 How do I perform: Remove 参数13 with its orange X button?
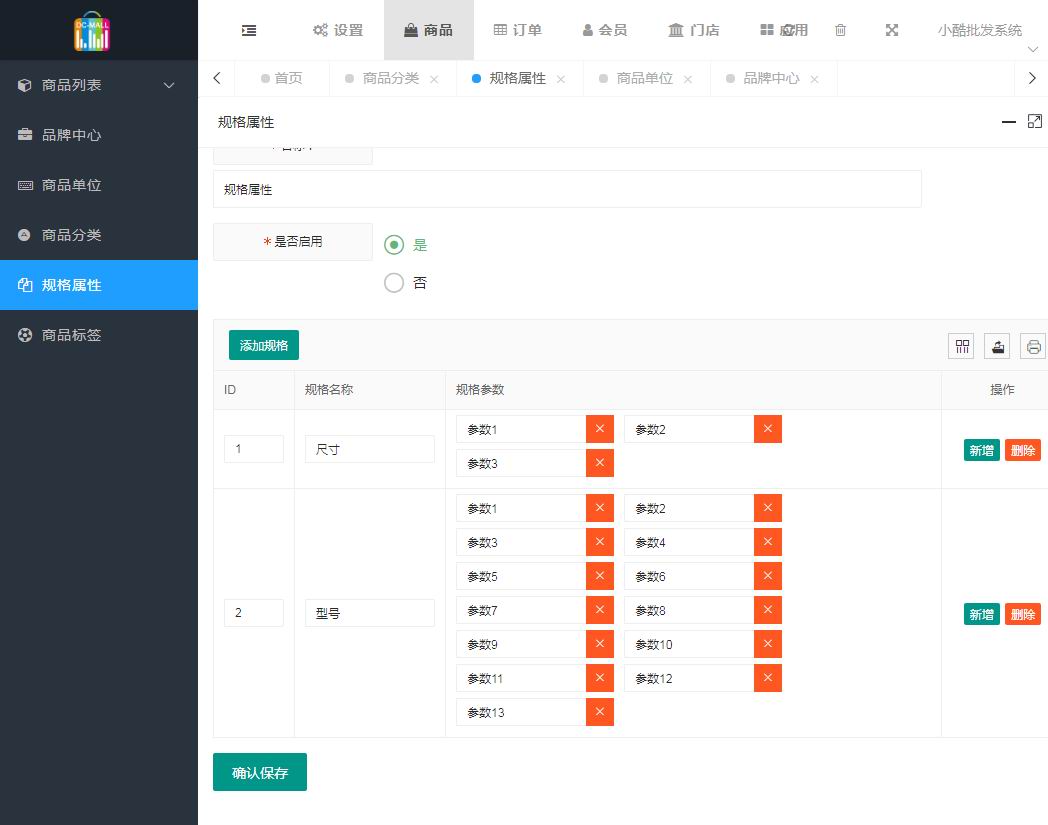(600, 712)
